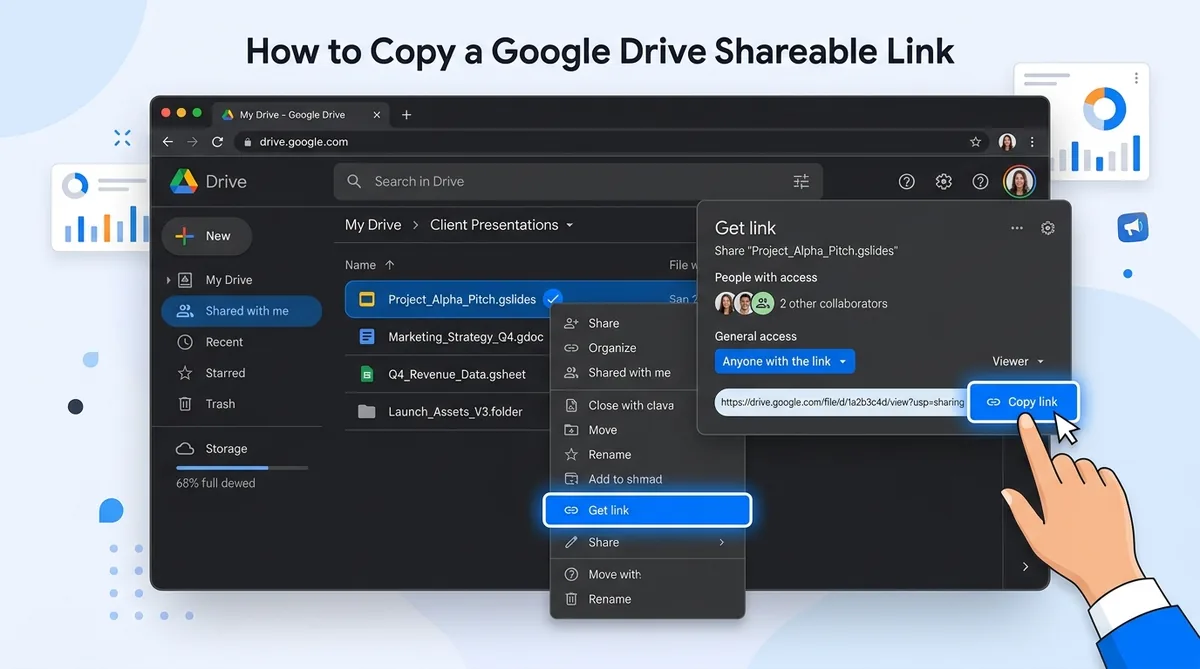Click the drive.google.com address bar
The image size is (1200, 669).
pos(611,142)
